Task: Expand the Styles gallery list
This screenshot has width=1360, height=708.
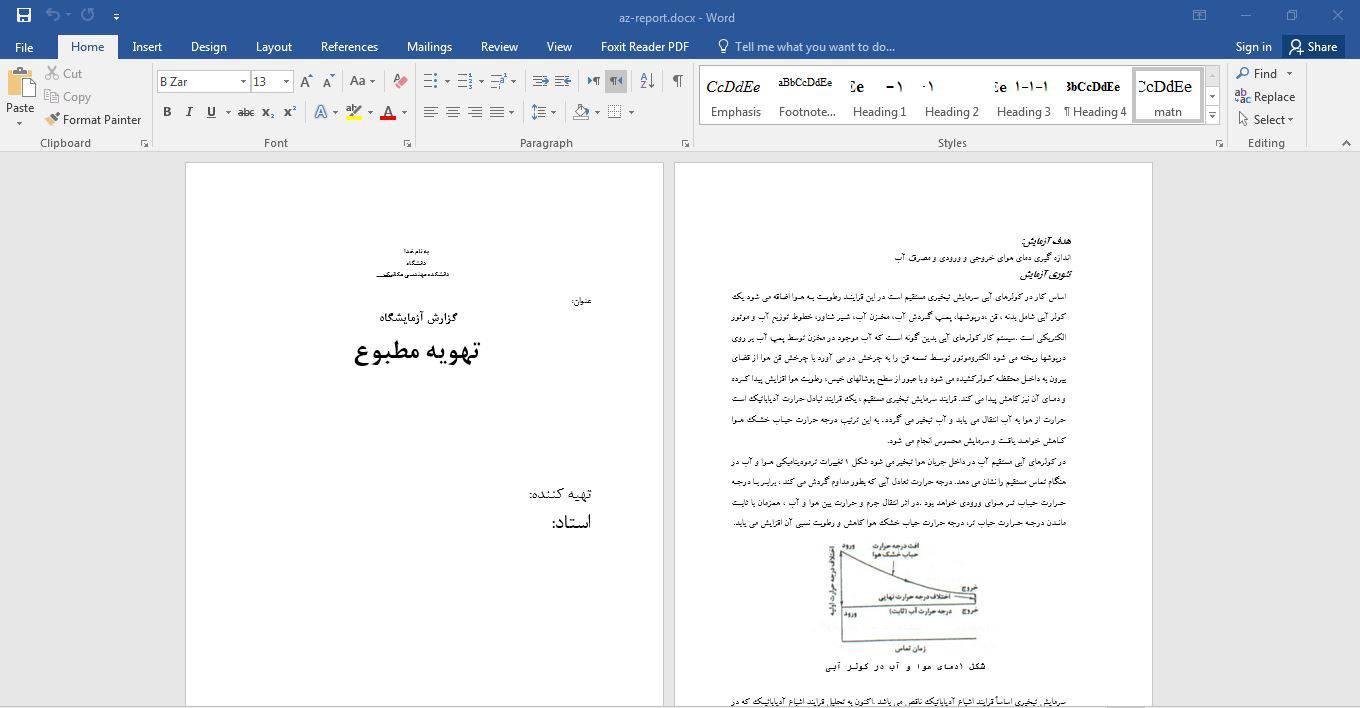Action: [1212, 116]
